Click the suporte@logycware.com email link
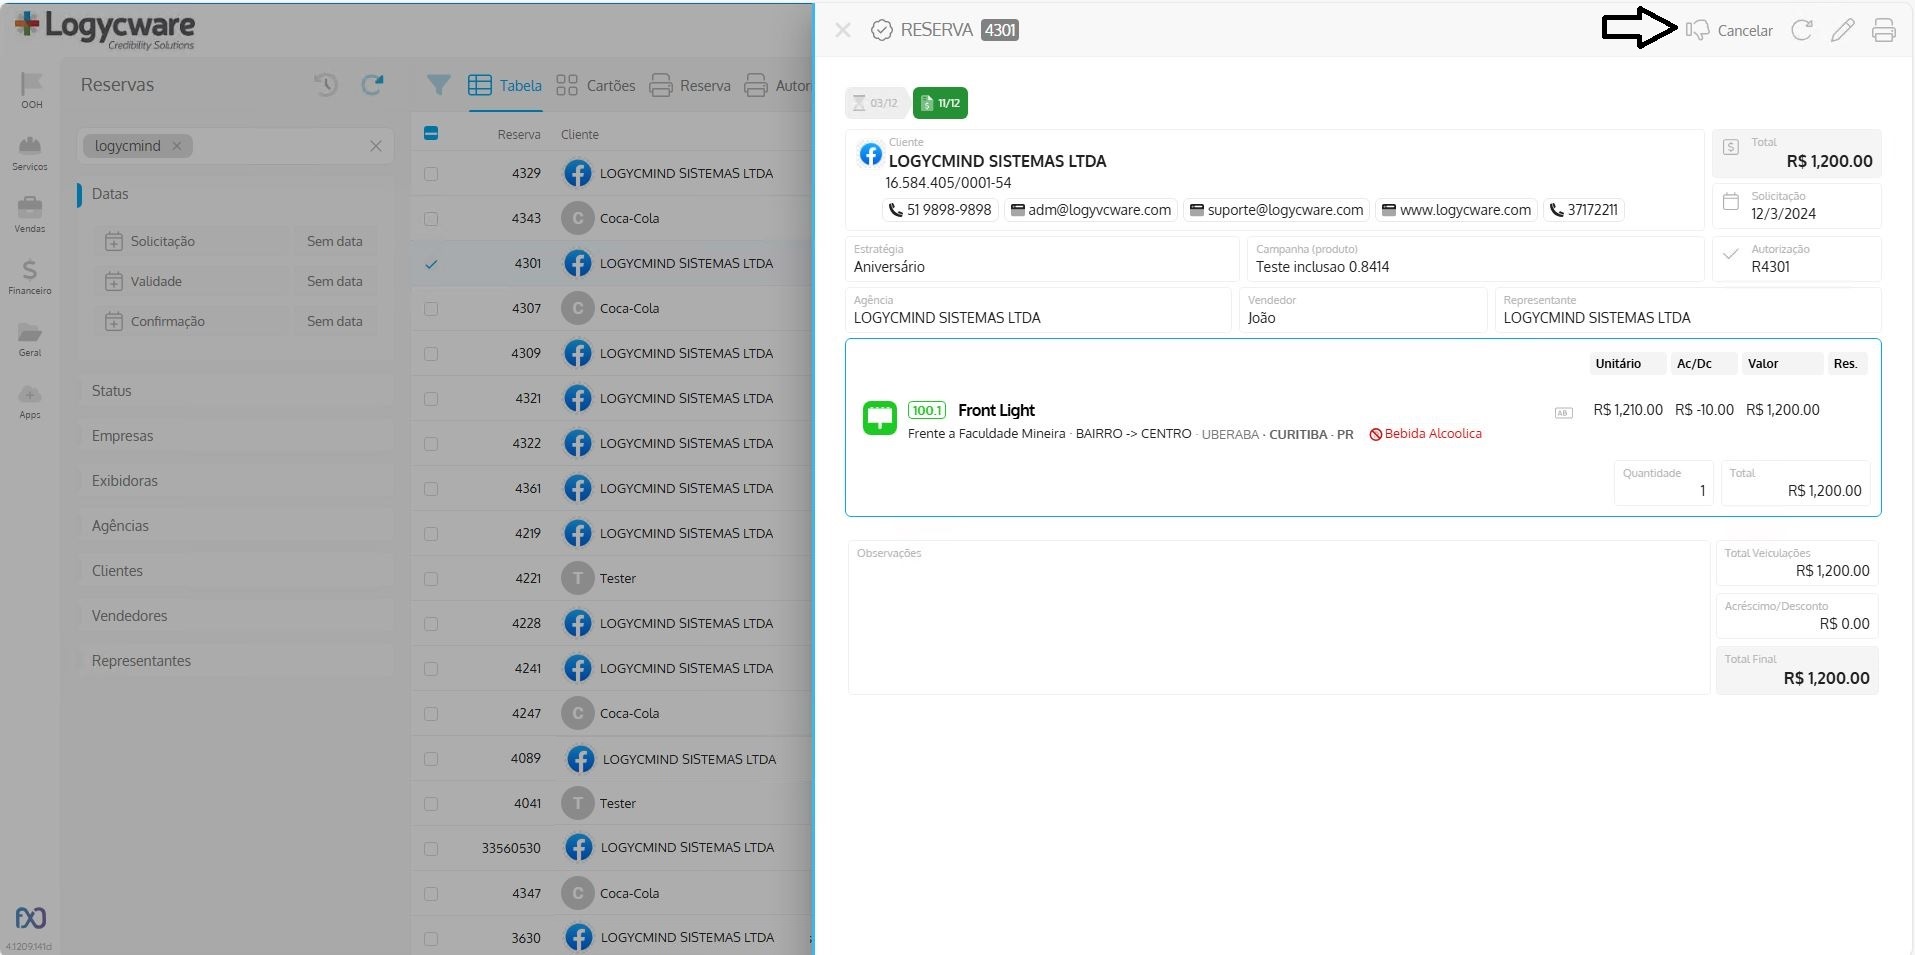 (1276, 210)
